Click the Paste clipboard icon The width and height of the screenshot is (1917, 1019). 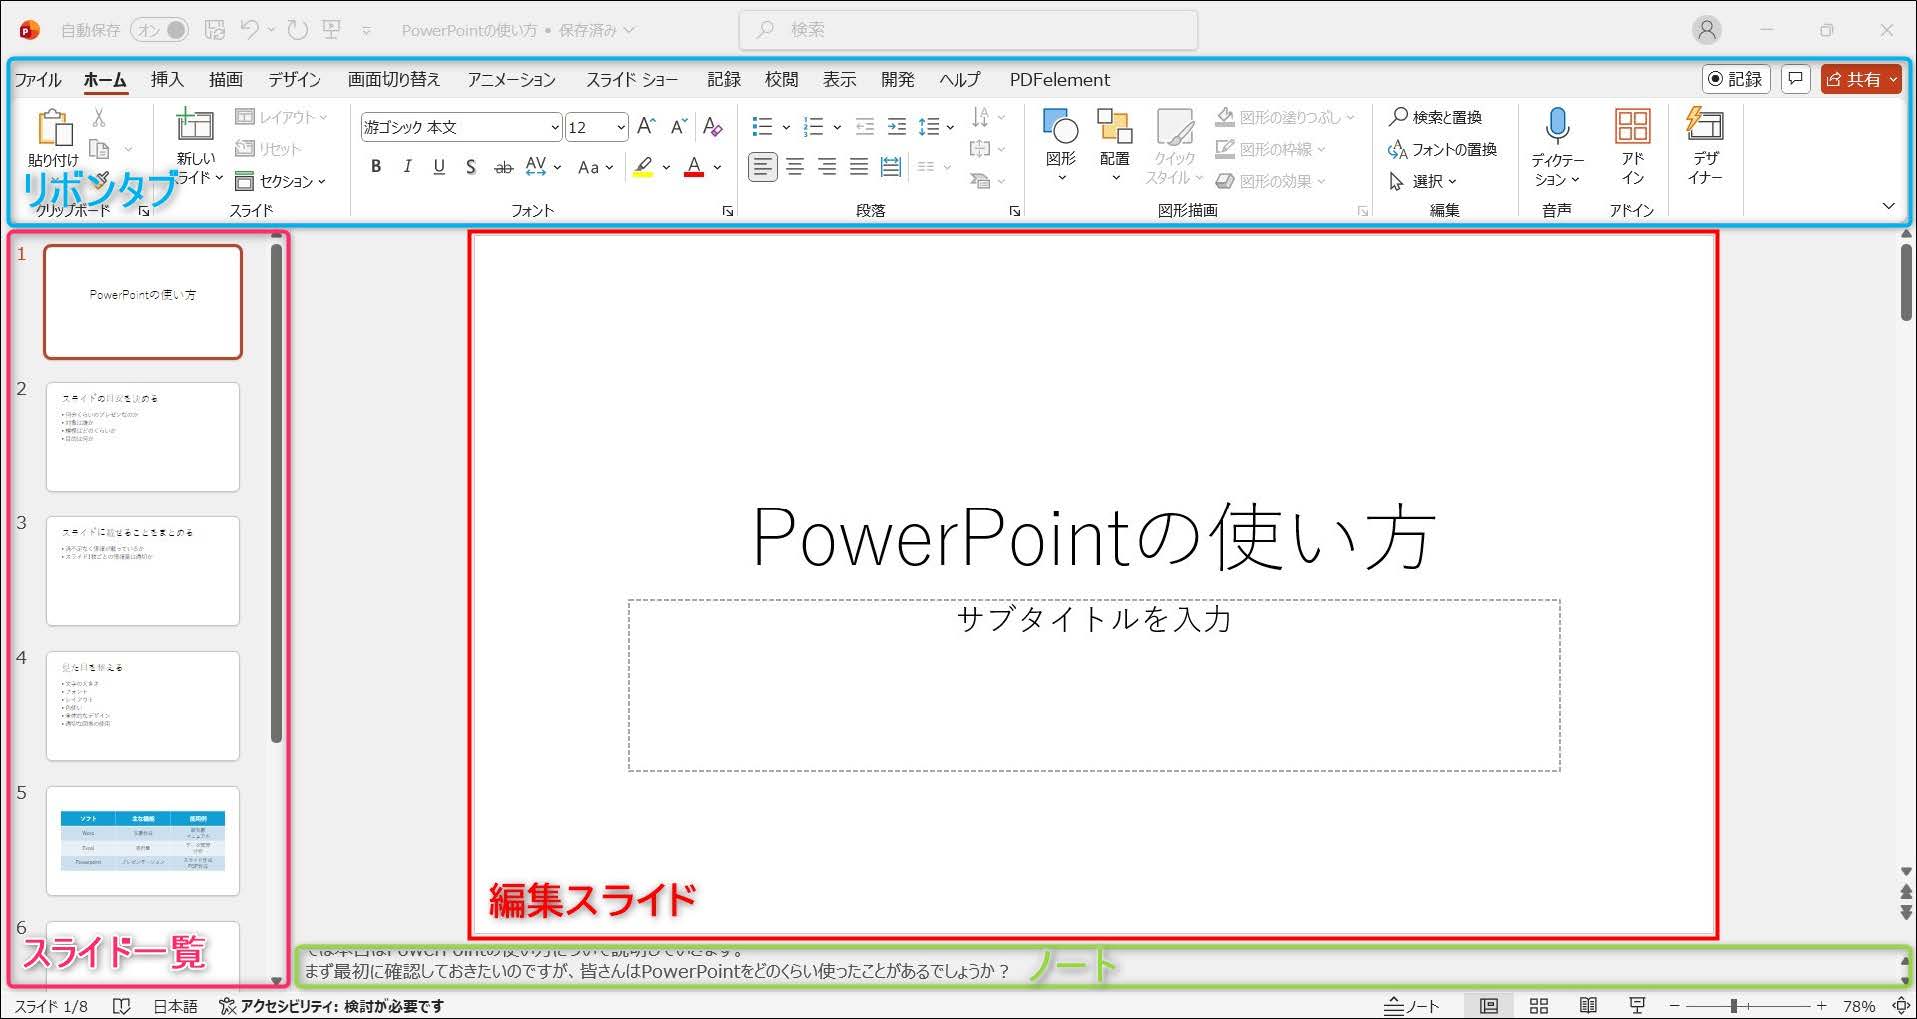(x=54, y=129)
